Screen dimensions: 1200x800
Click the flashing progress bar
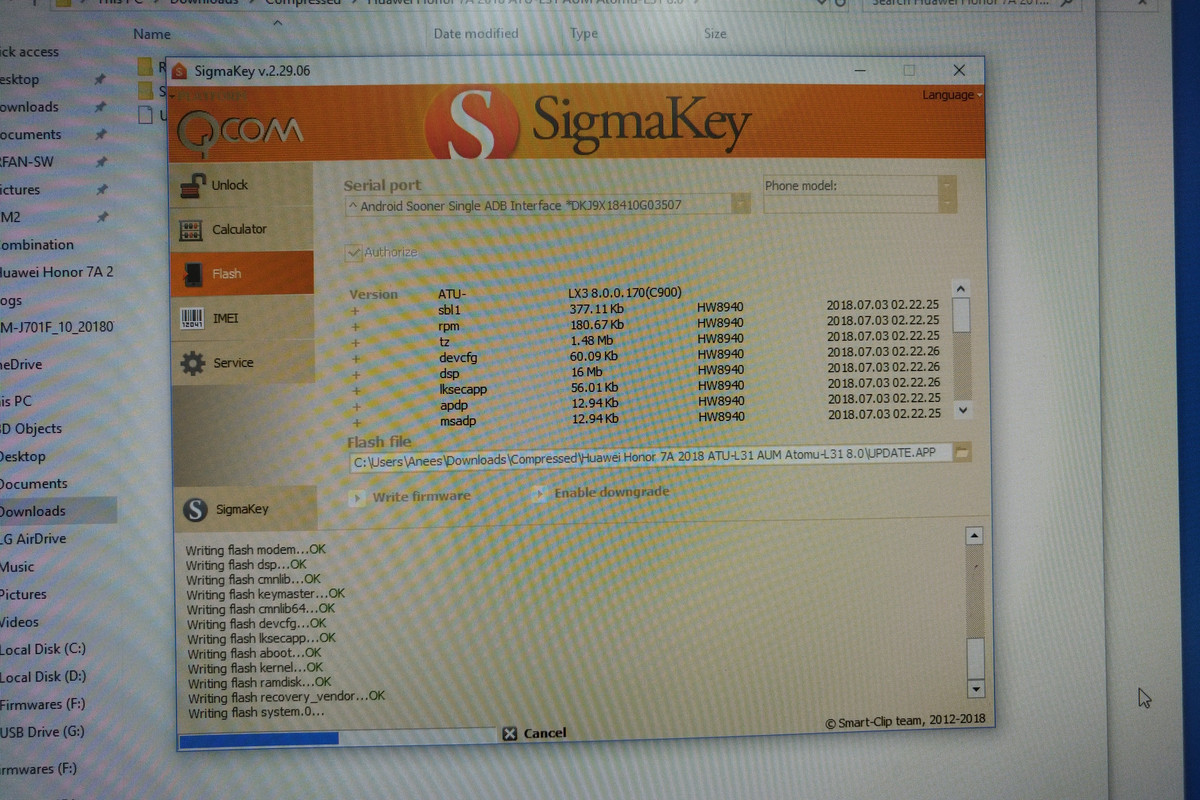[336, 738]
